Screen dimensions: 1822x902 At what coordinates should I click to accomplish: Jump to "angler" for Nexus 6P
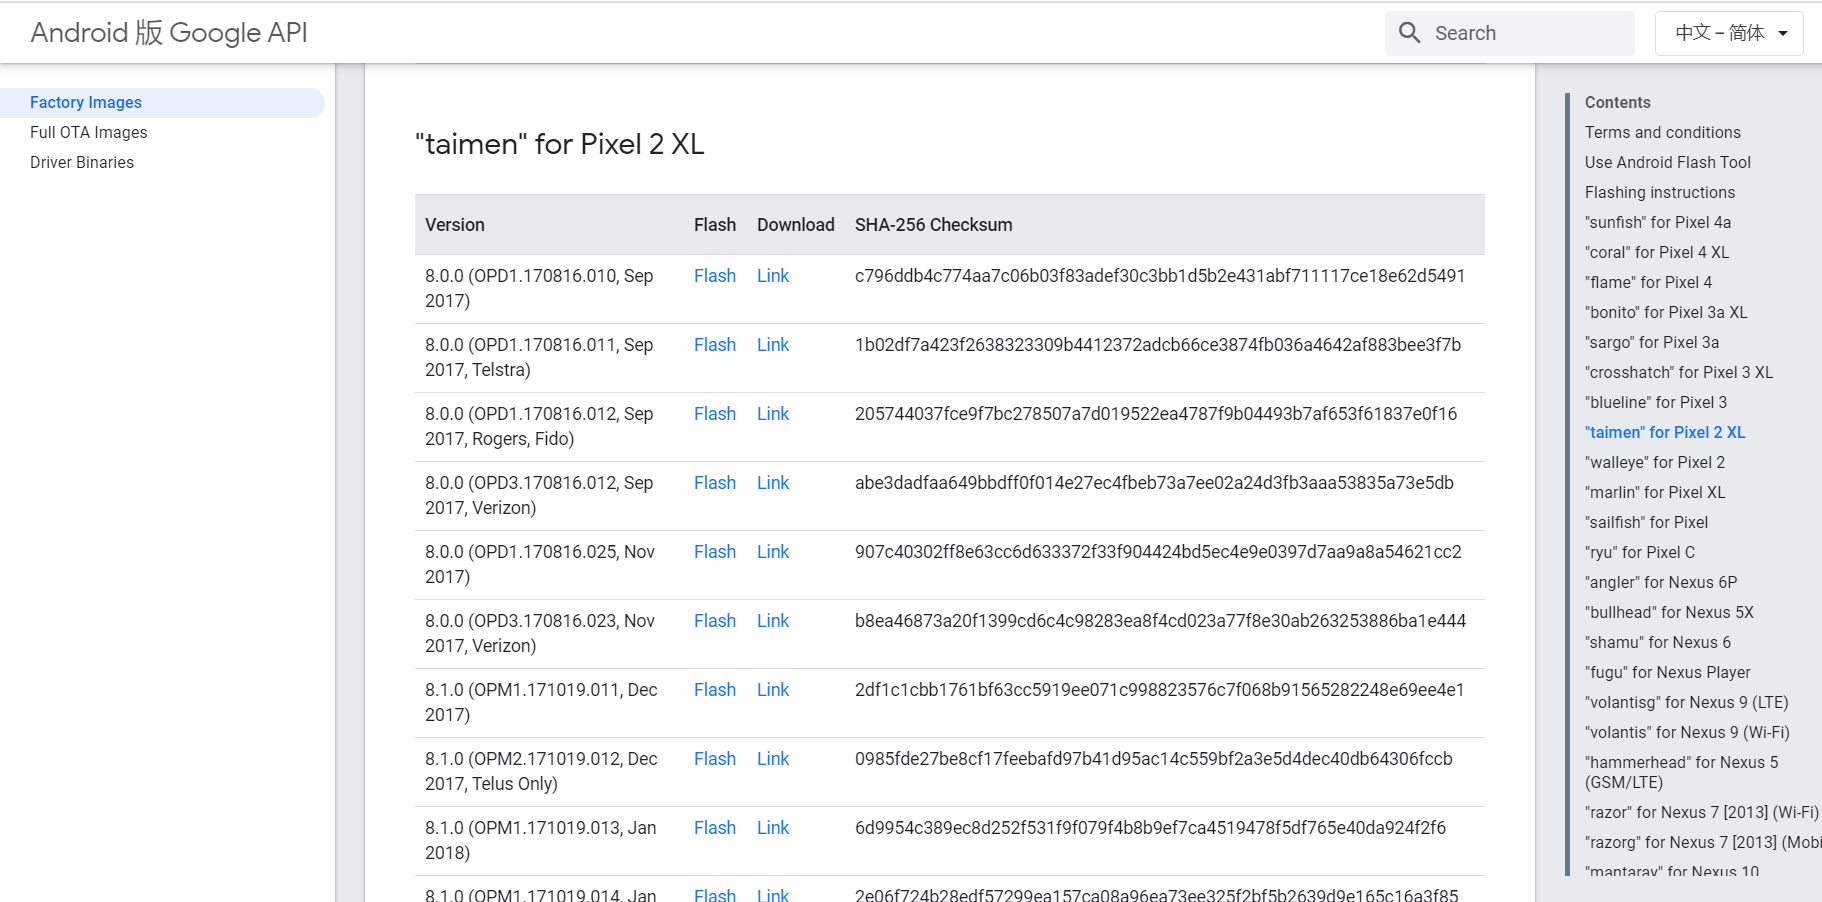1661,583
